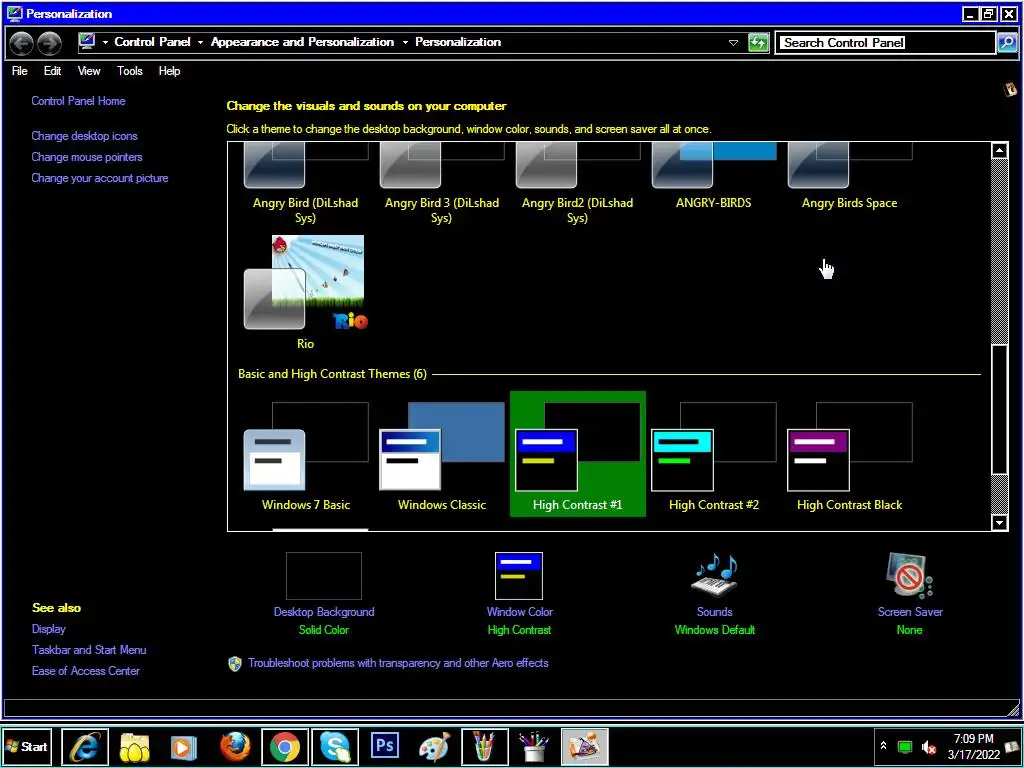The image size is (1024, 768).
Task: Click in the Search Control Panel field
Action: 885,42
